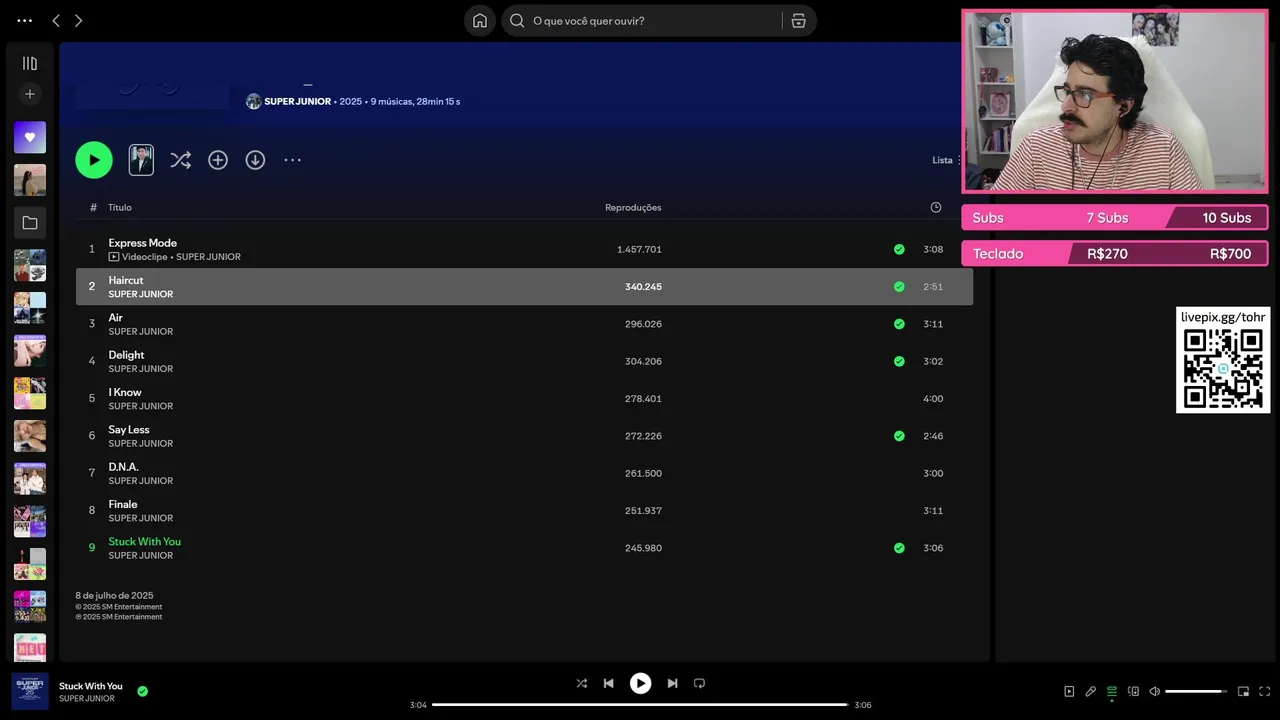Open Now Playing view icon
This screenshot has width=1280, height=720.
[1069, 691]
